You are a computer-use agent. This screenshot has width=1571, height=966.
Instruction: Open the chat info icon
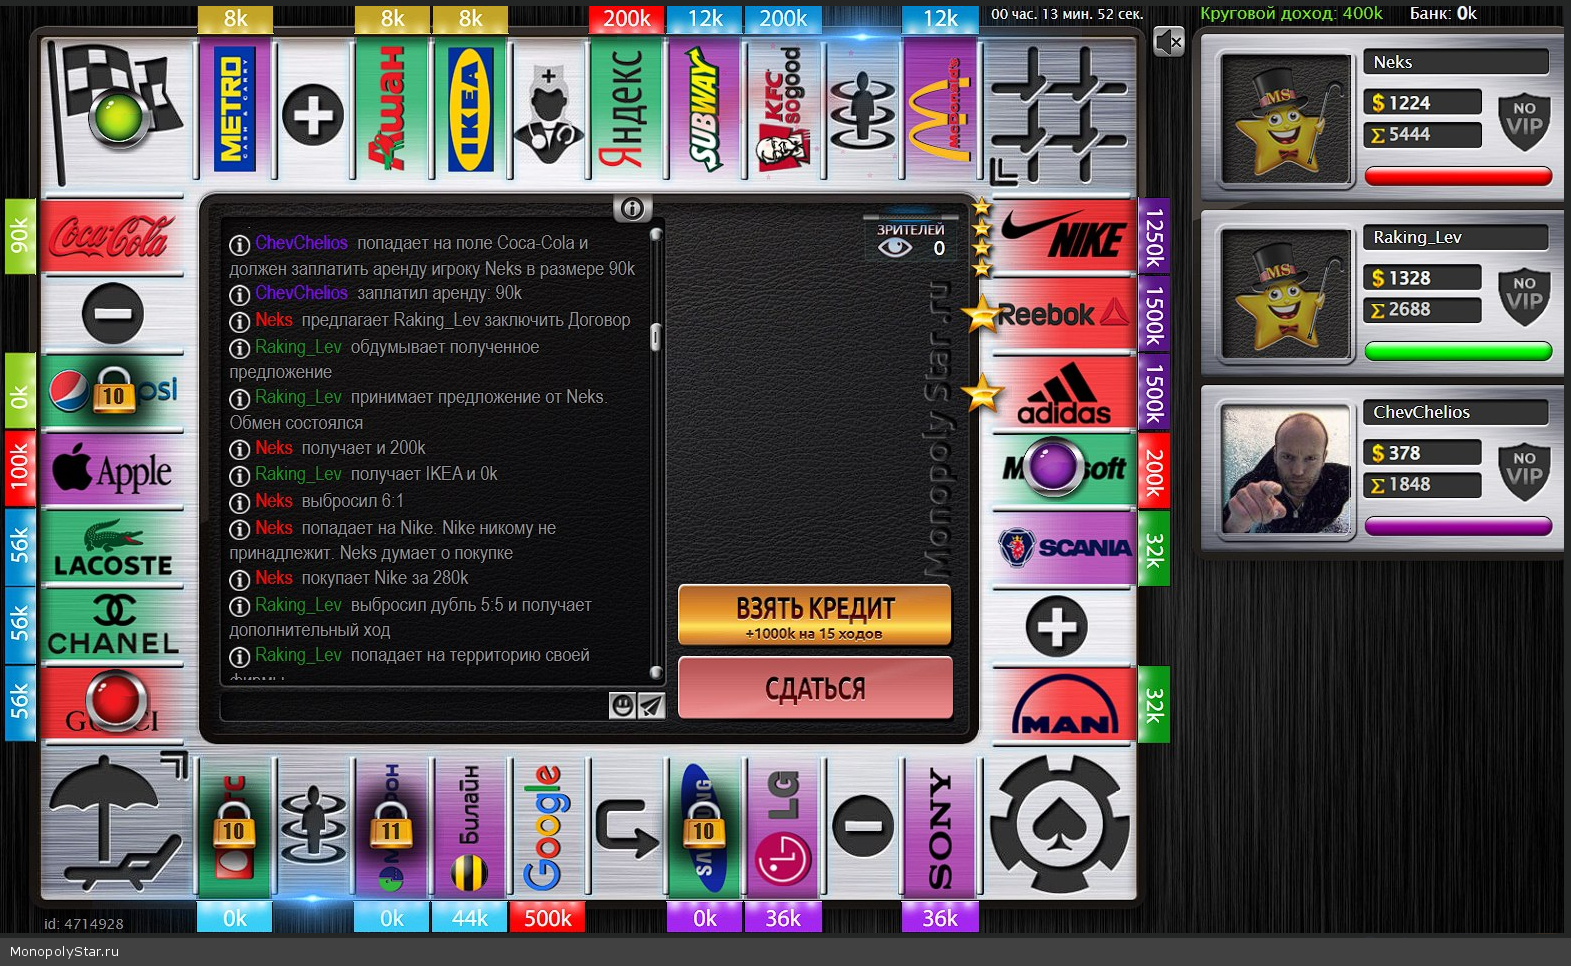coord(632,208)
